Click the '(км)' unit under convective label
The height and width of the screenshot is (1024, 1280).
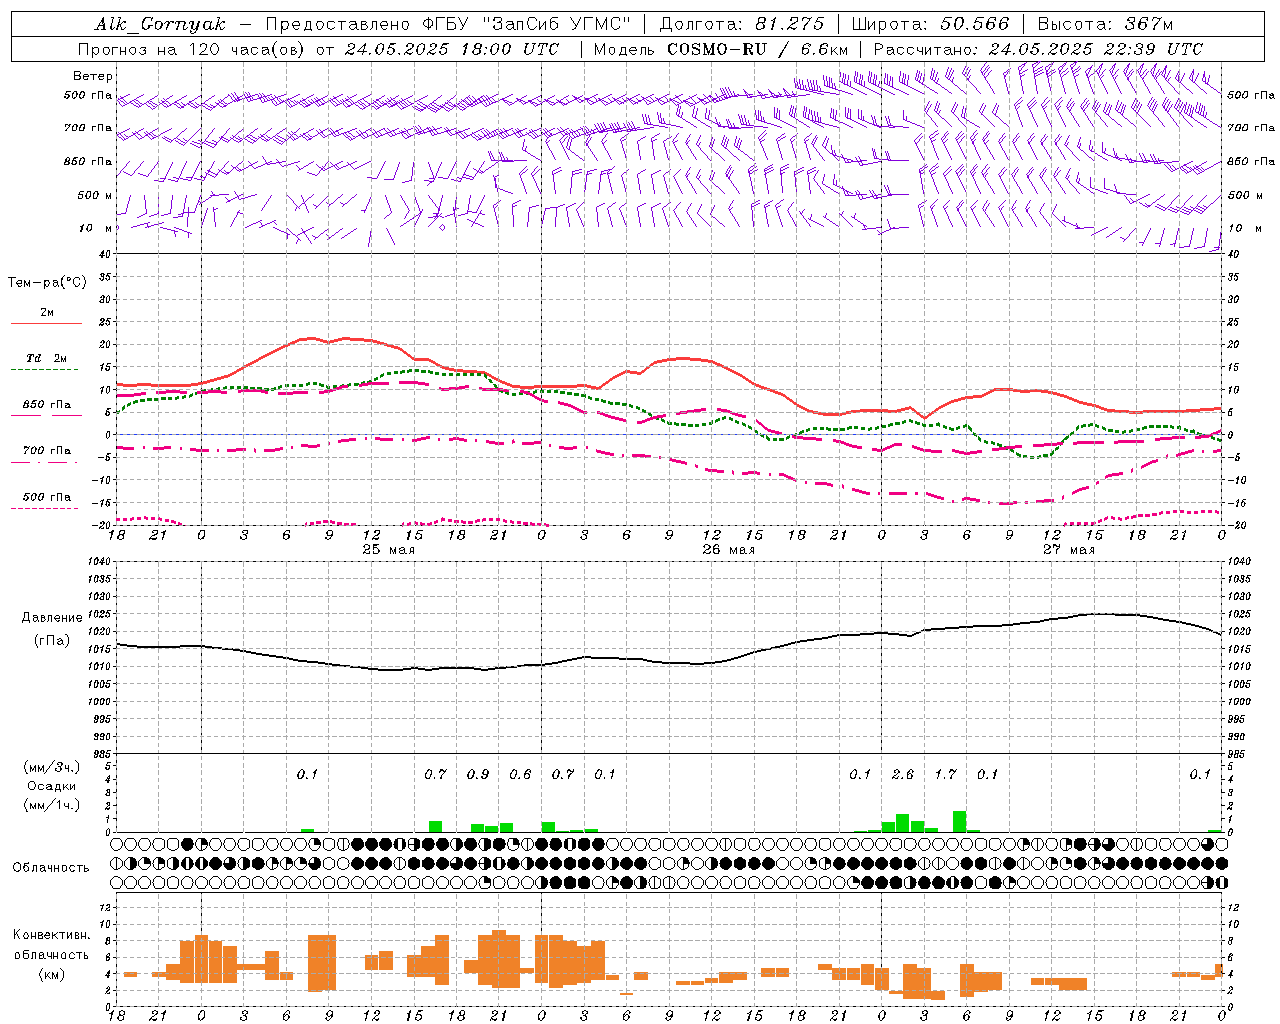tap(52, 974)
